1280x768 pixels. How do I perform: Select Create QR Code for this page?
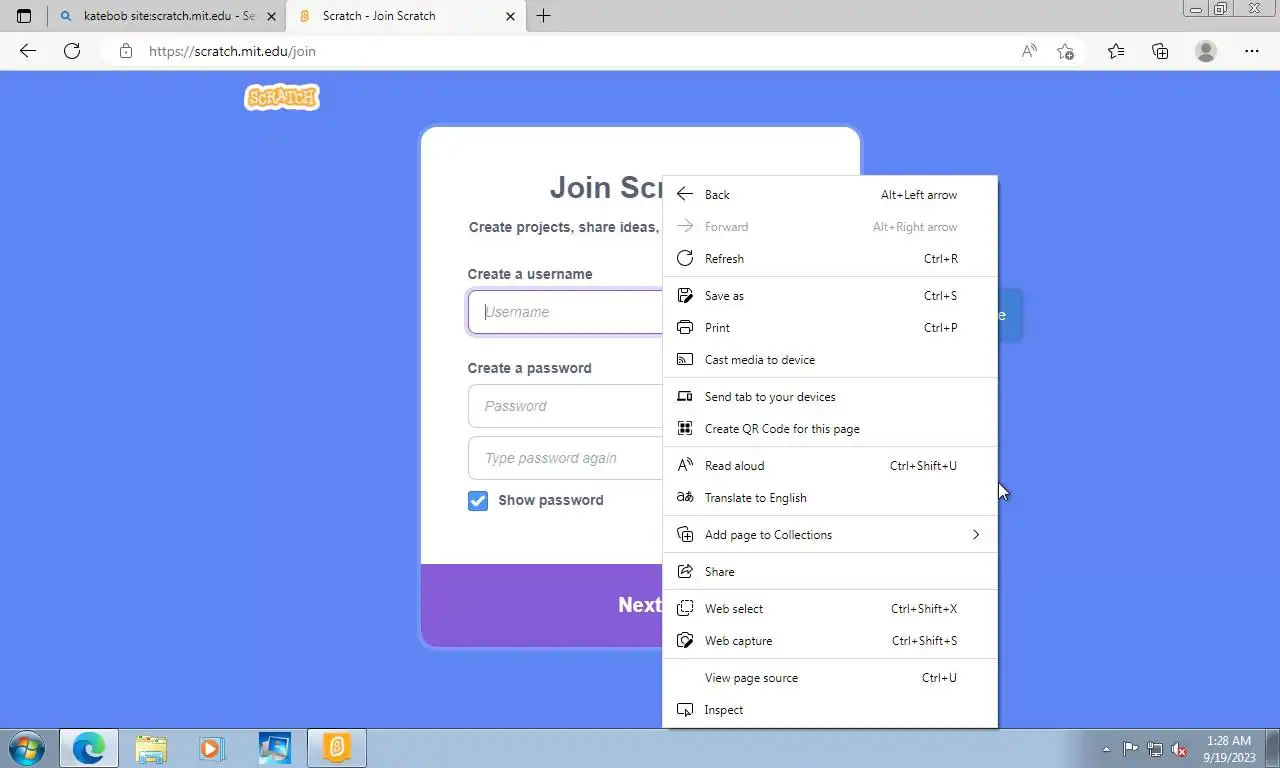pos(830,429)
